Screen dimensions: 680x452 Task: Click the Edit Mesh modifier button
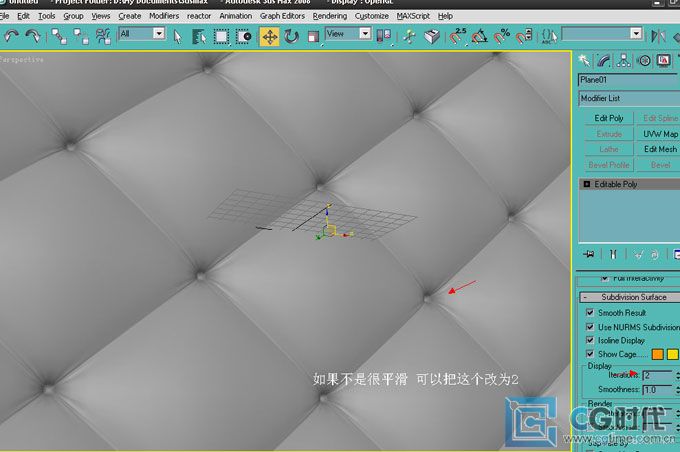tap(658, 149)
